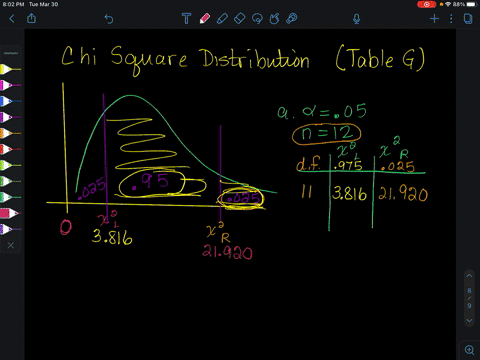Viewport: 480px width, 360px height.
Task: Tap the favorites toolbox drag handle
Action: 11,53
